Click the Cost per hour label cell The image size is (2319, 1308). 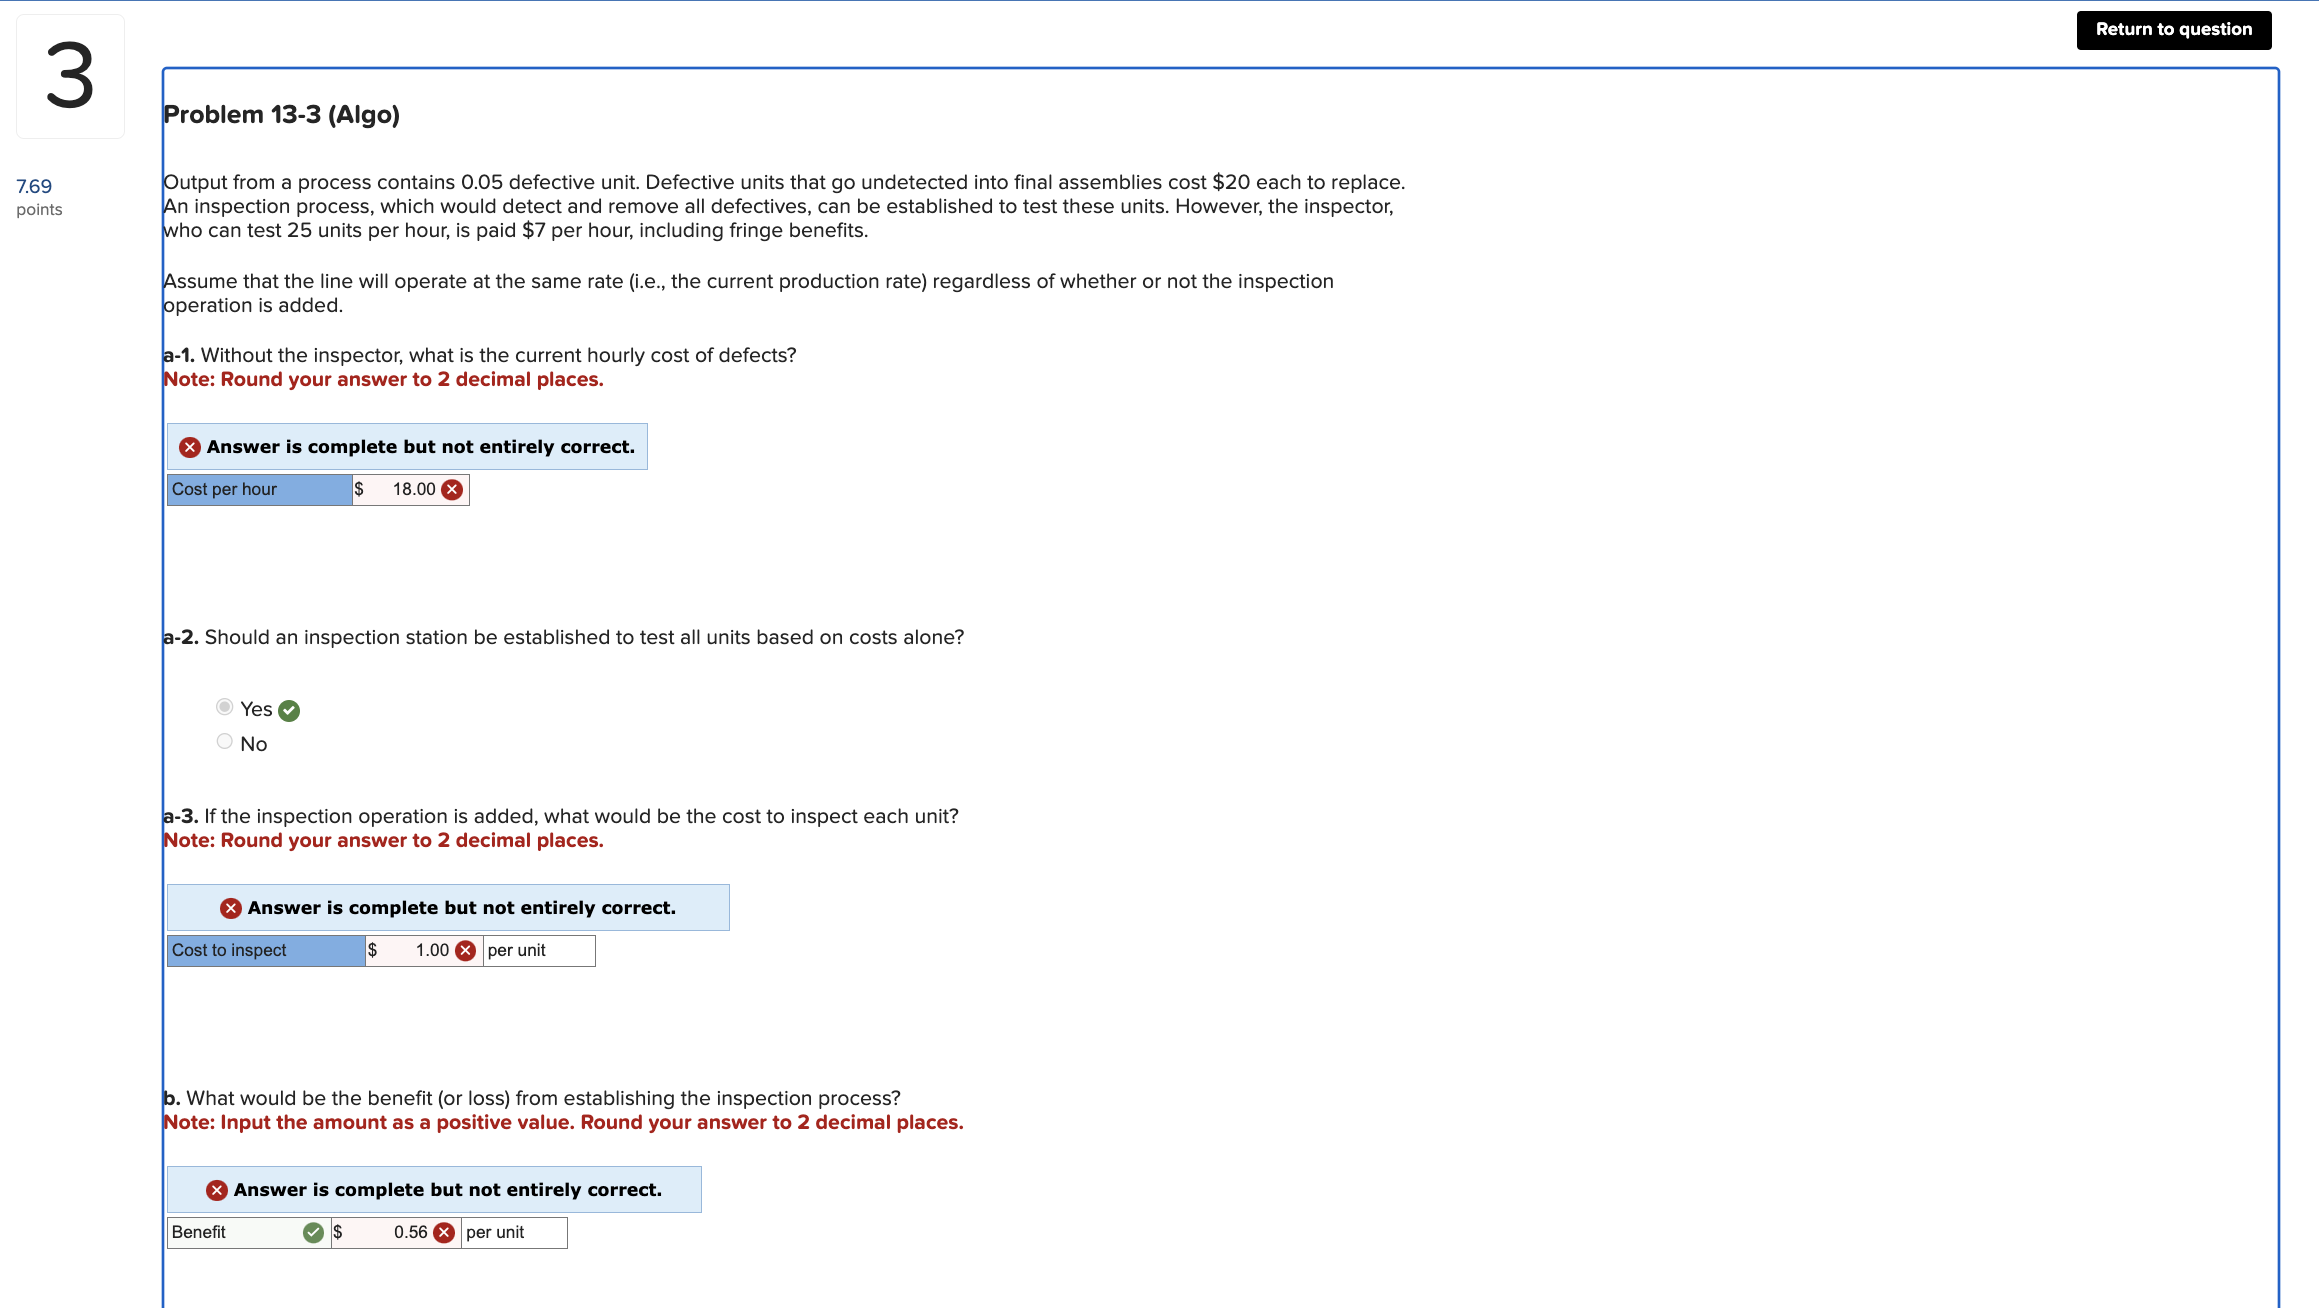[258, 489]
